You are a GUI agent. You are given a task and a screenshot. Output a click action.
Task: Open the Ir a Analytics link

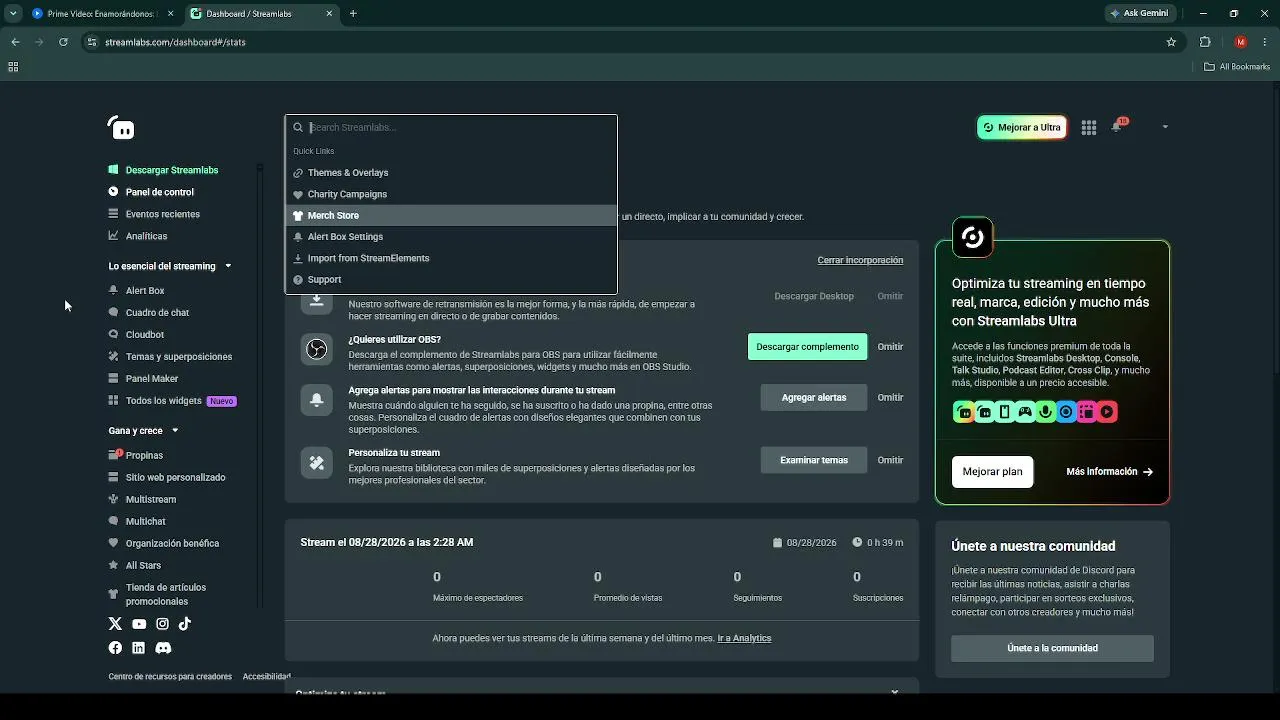click(744, 638)
